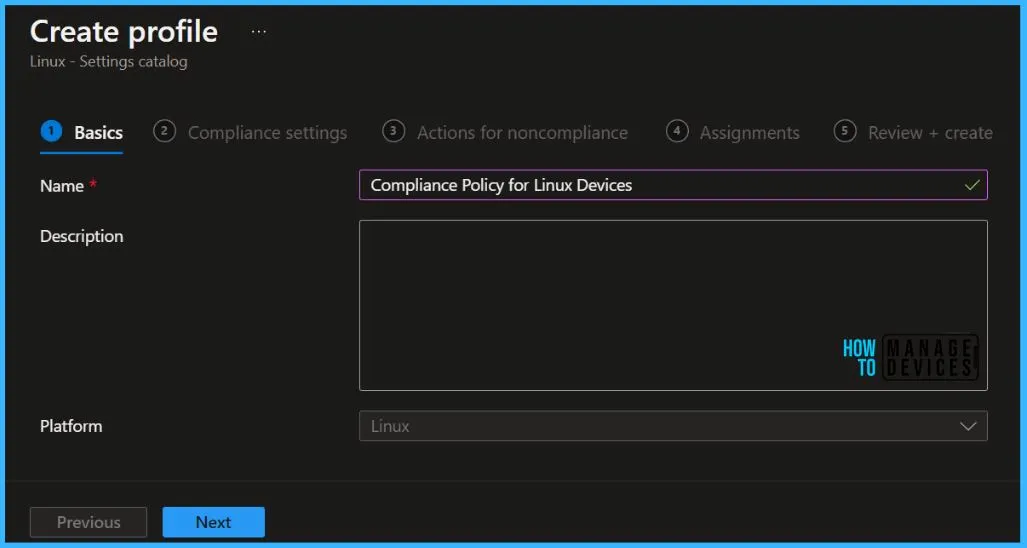
Task: Switch to the Assignments step
Action: [733, 133]
